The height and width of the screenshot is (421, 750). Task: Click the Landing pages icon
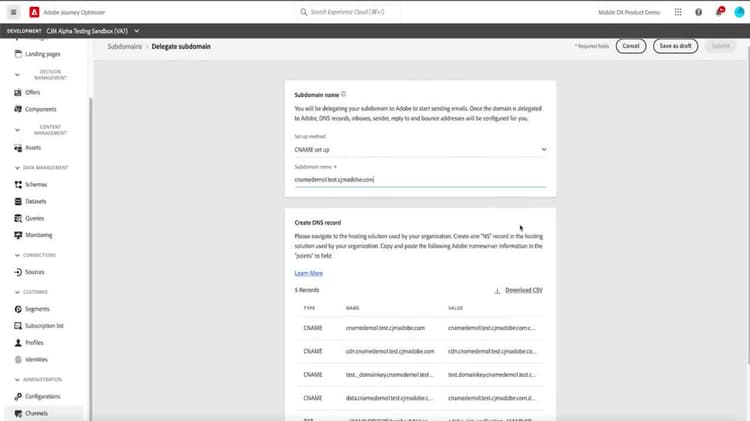point(18,54)
